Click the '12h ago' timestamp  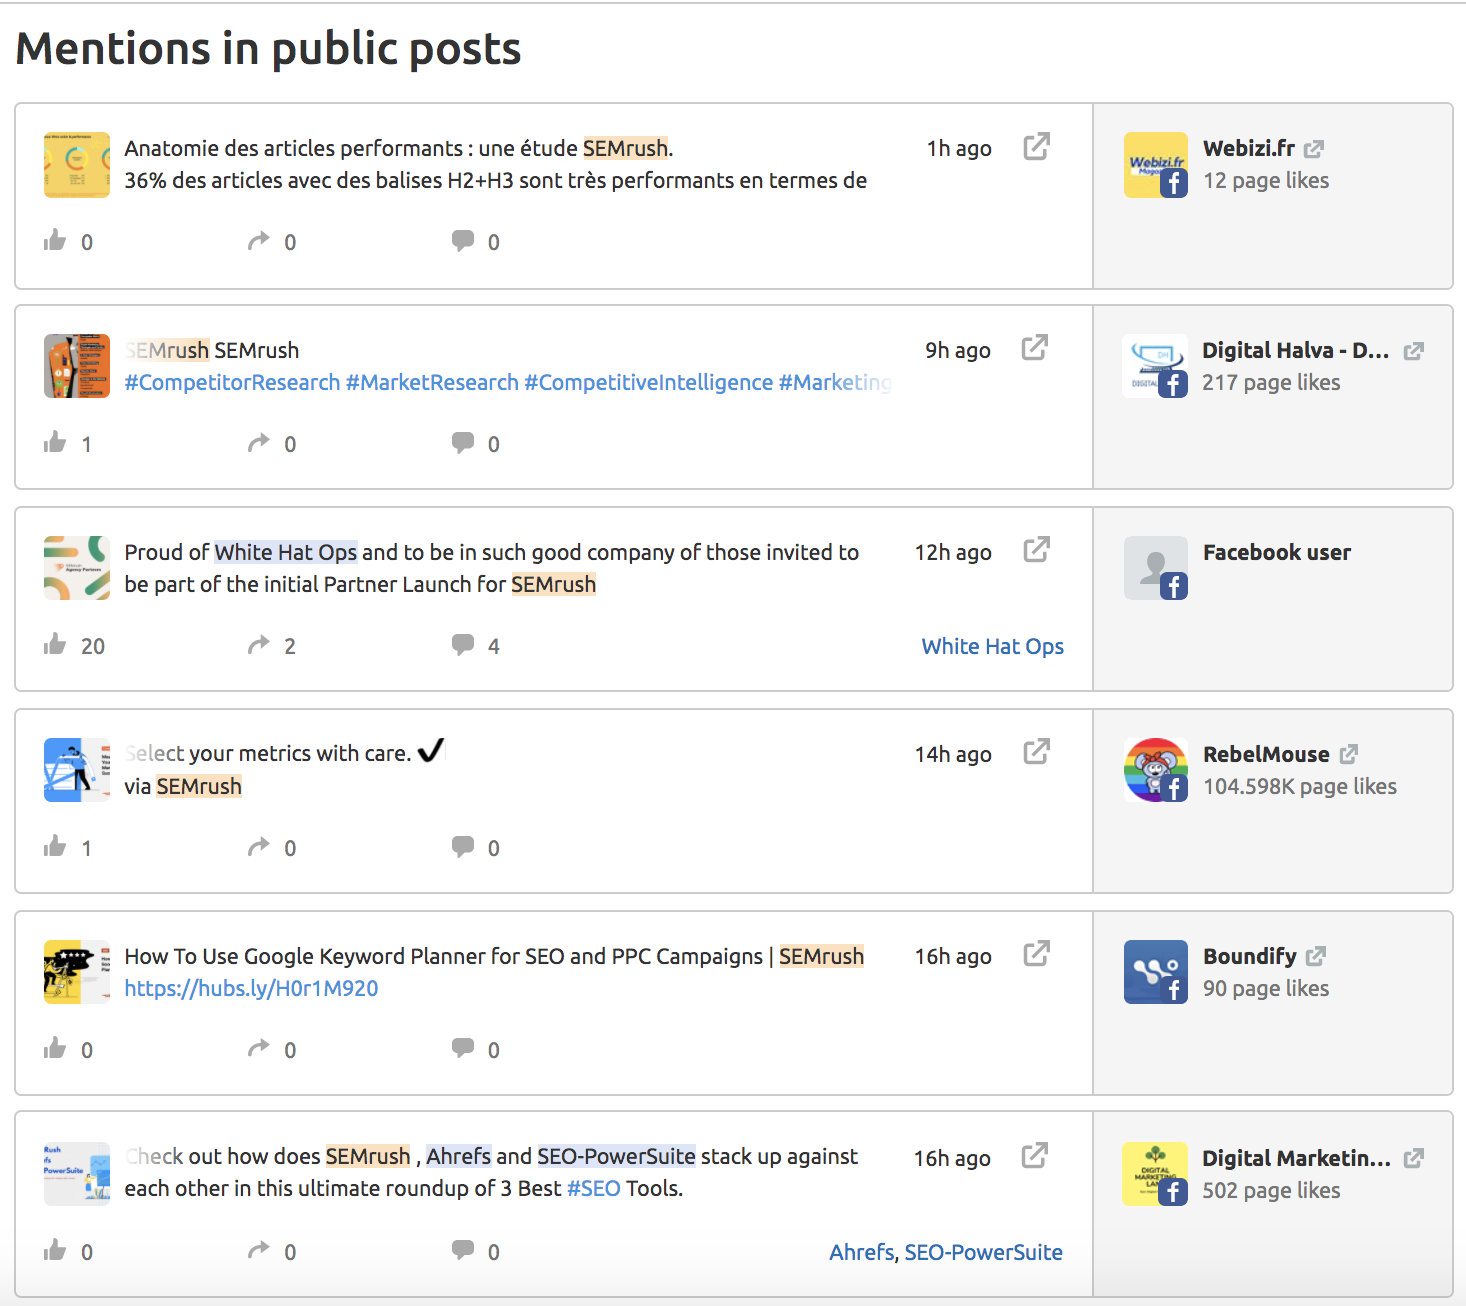[953, 552]
